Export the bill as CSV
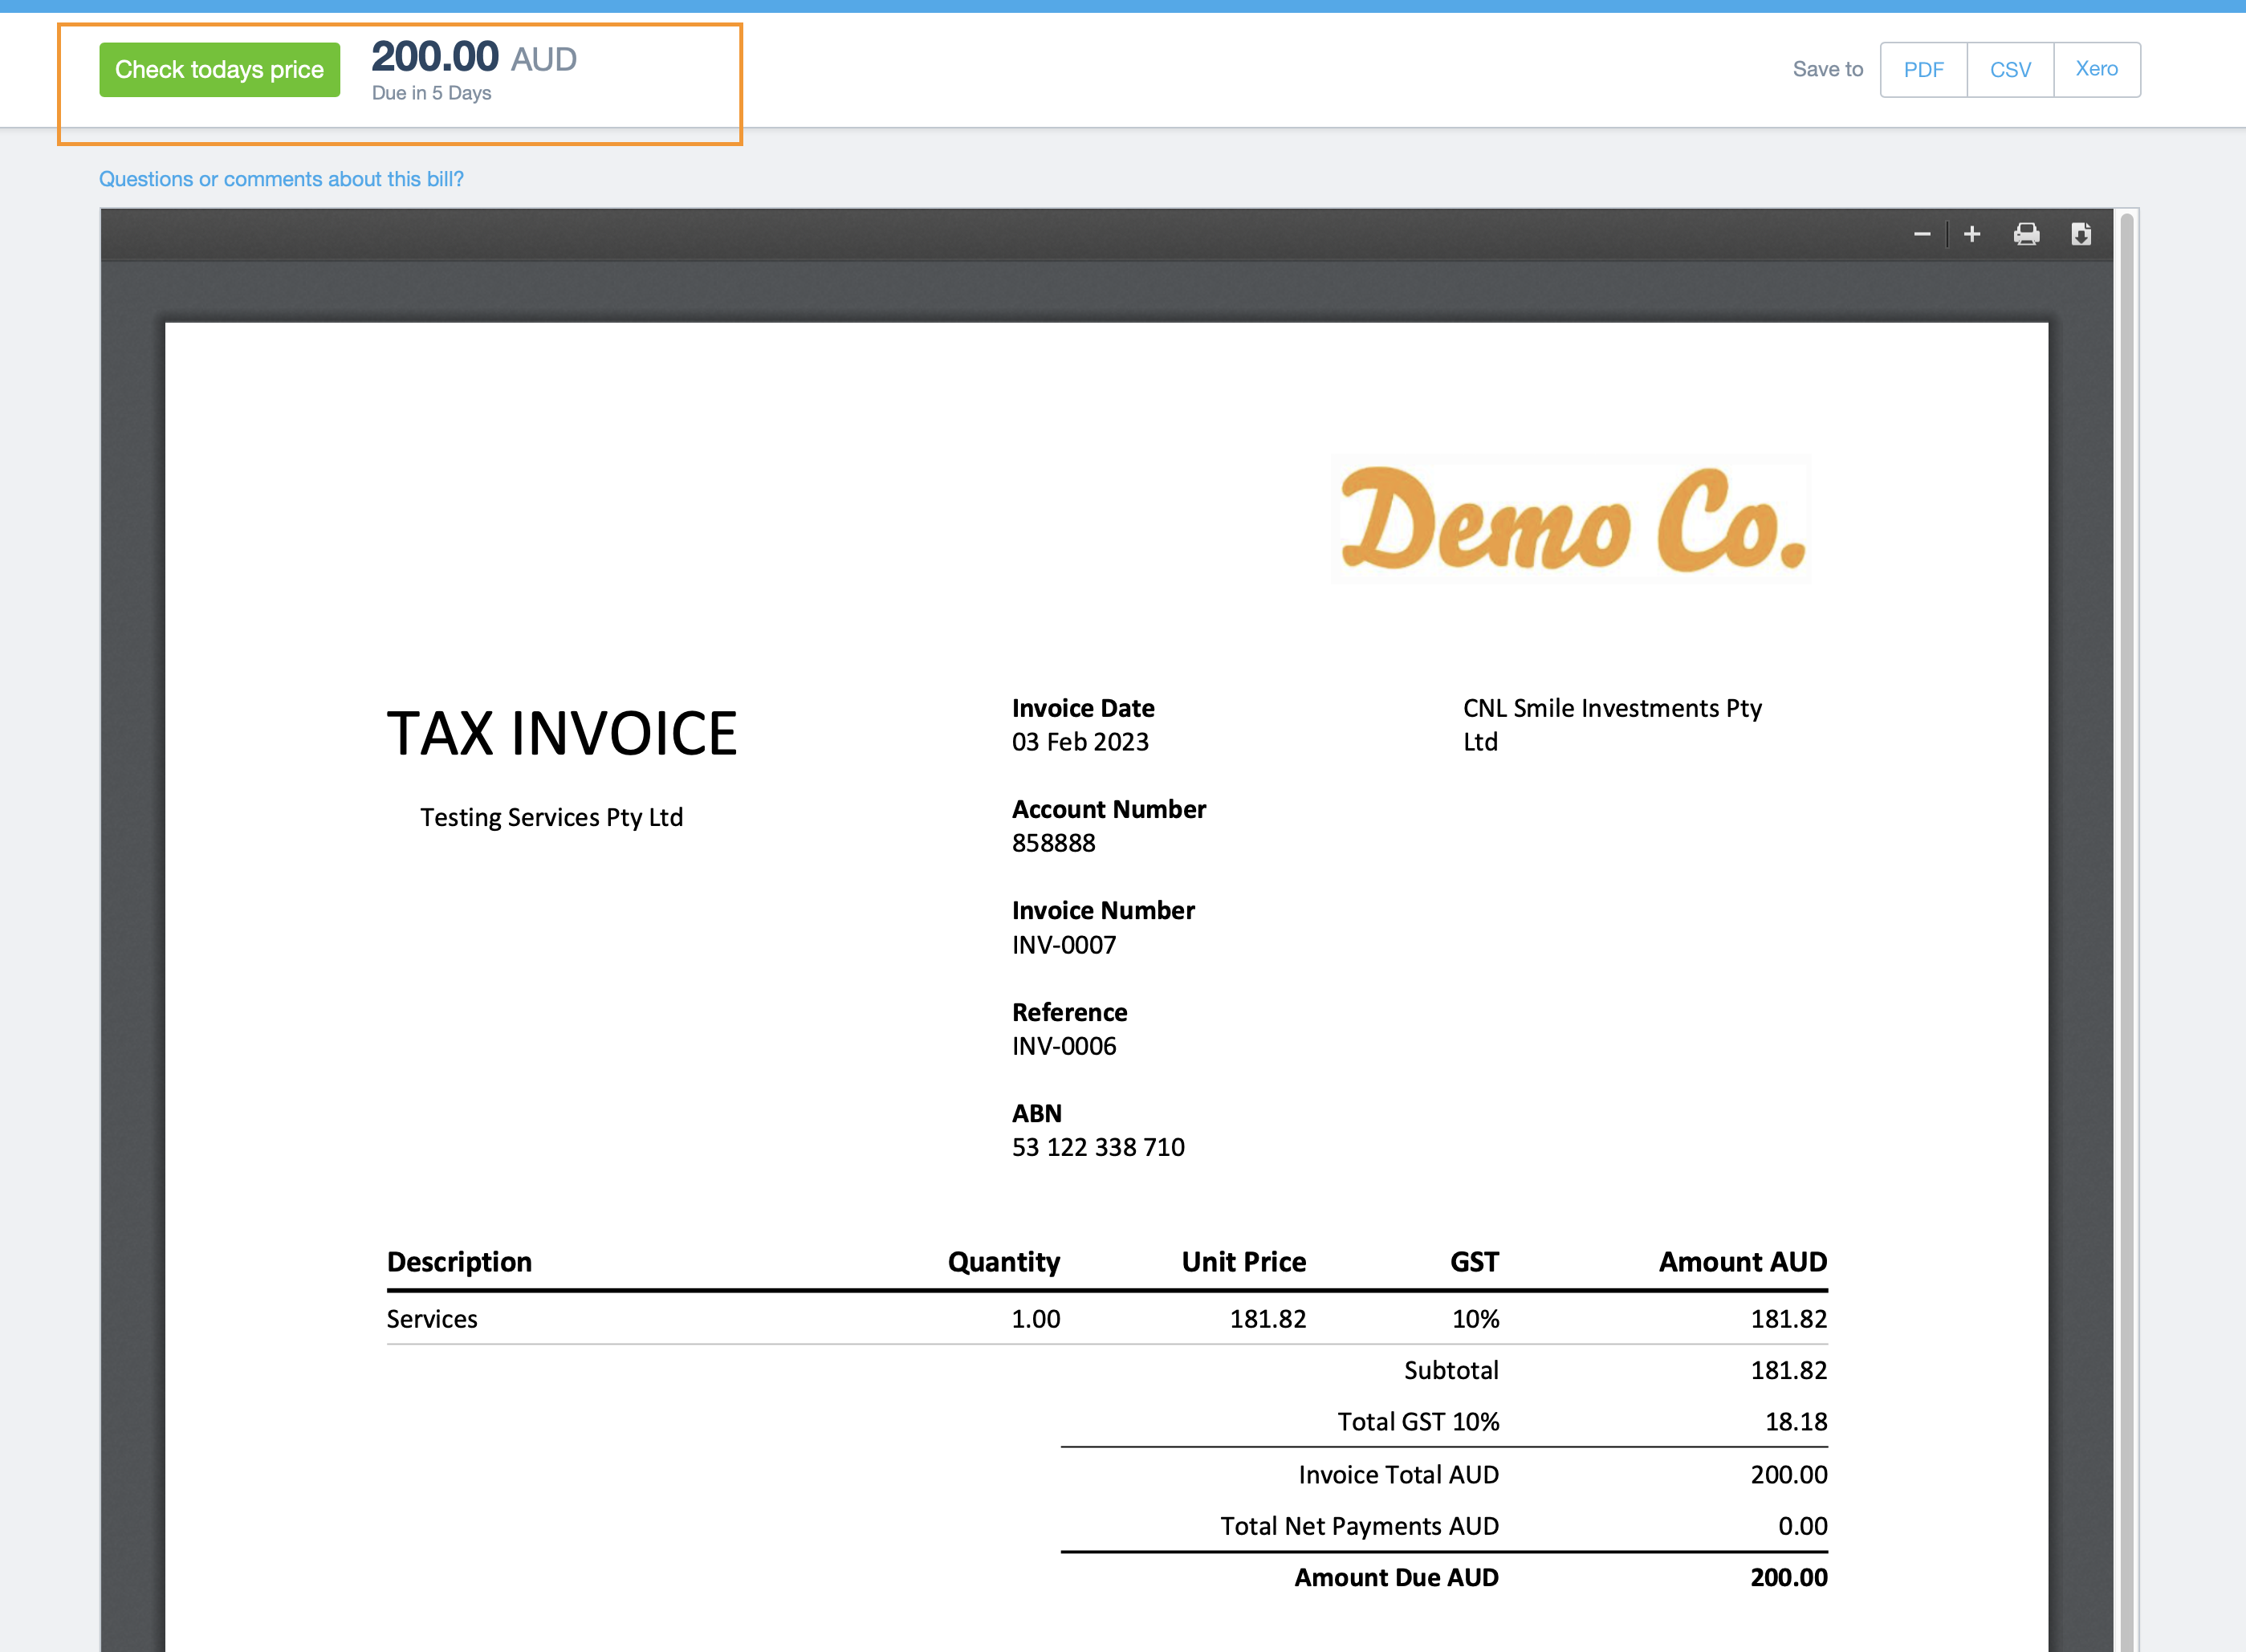2246x1652 pixels. pos(2010,70)
